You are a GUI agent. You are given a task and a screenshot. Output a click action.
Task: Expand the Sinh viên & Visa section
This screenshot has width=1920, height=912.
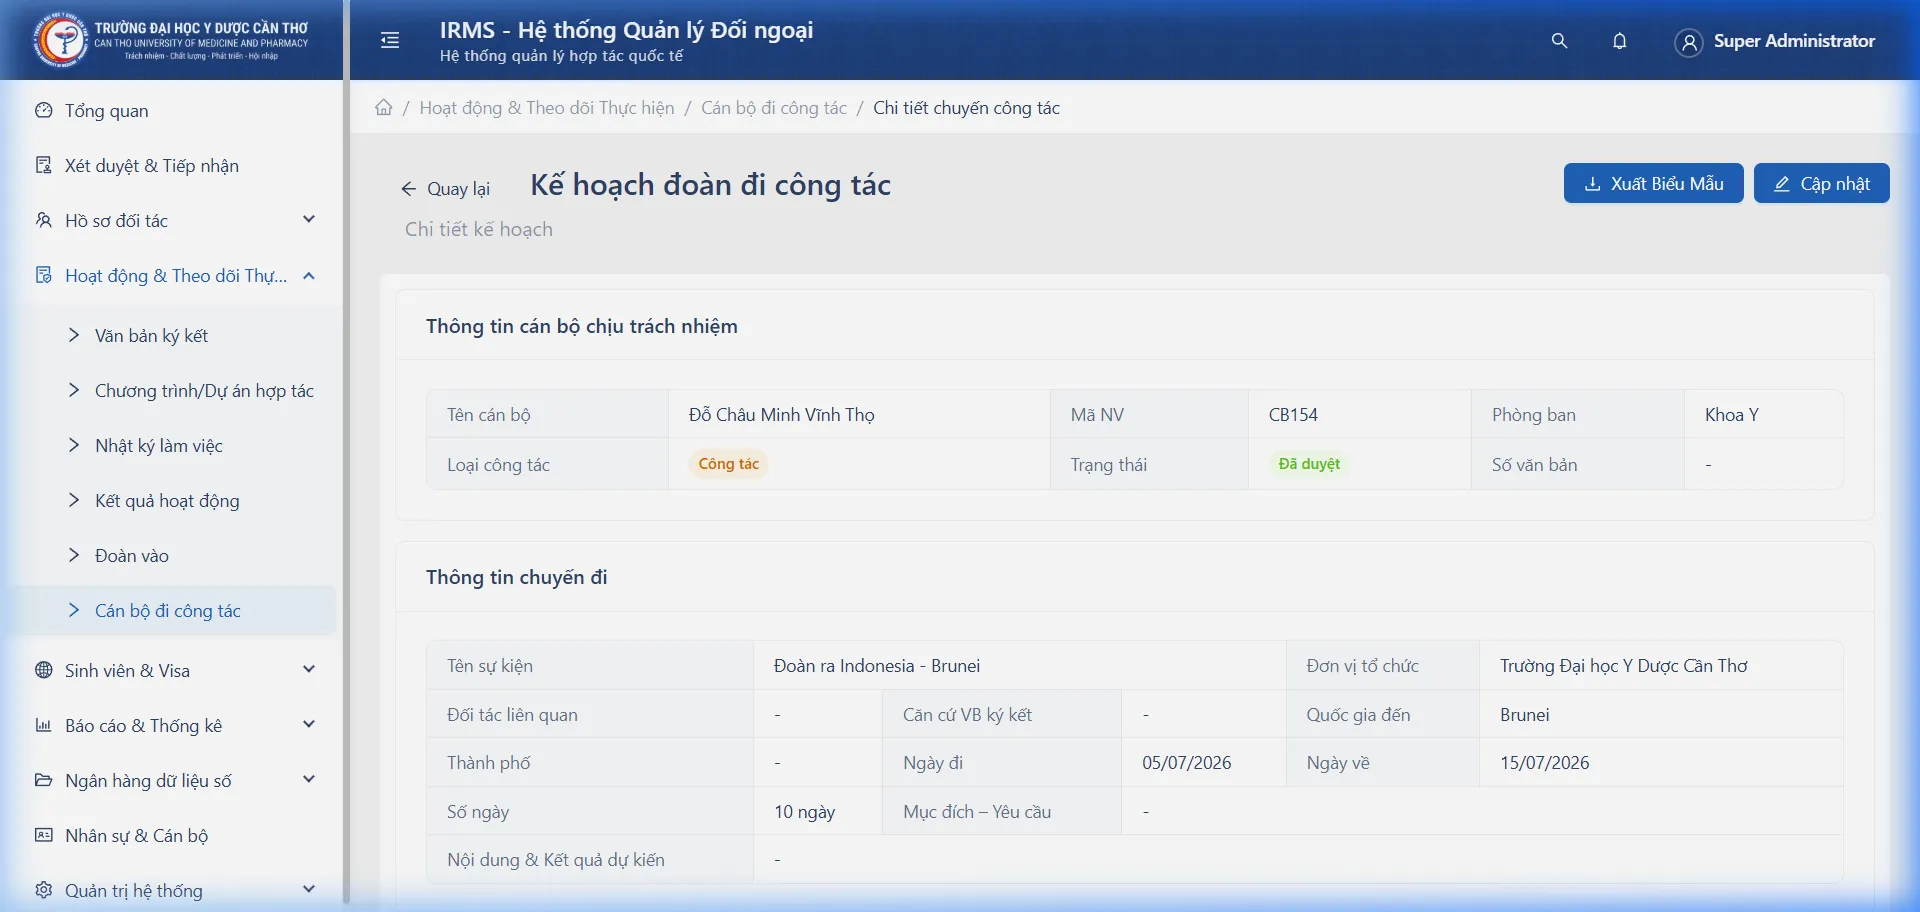click(126, 670)
